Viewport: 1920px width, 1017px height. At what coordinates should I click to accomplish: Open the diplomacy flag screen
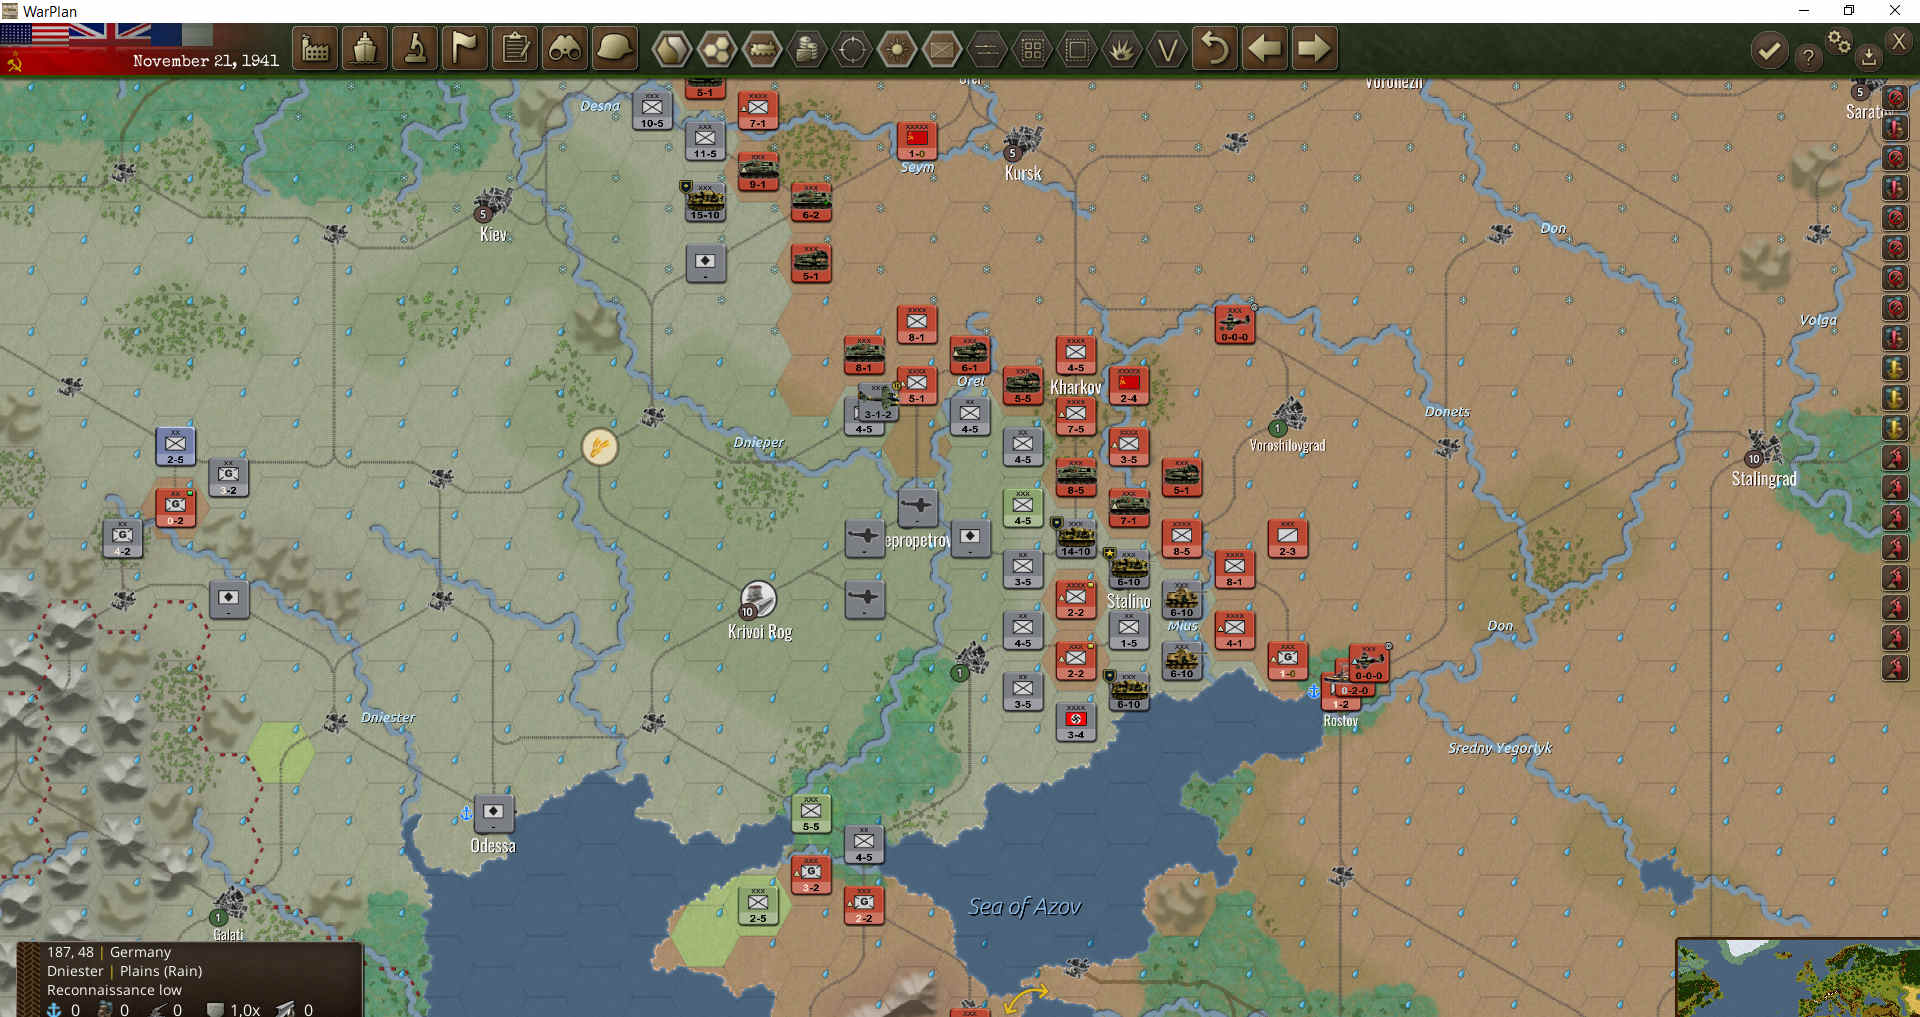465,48
